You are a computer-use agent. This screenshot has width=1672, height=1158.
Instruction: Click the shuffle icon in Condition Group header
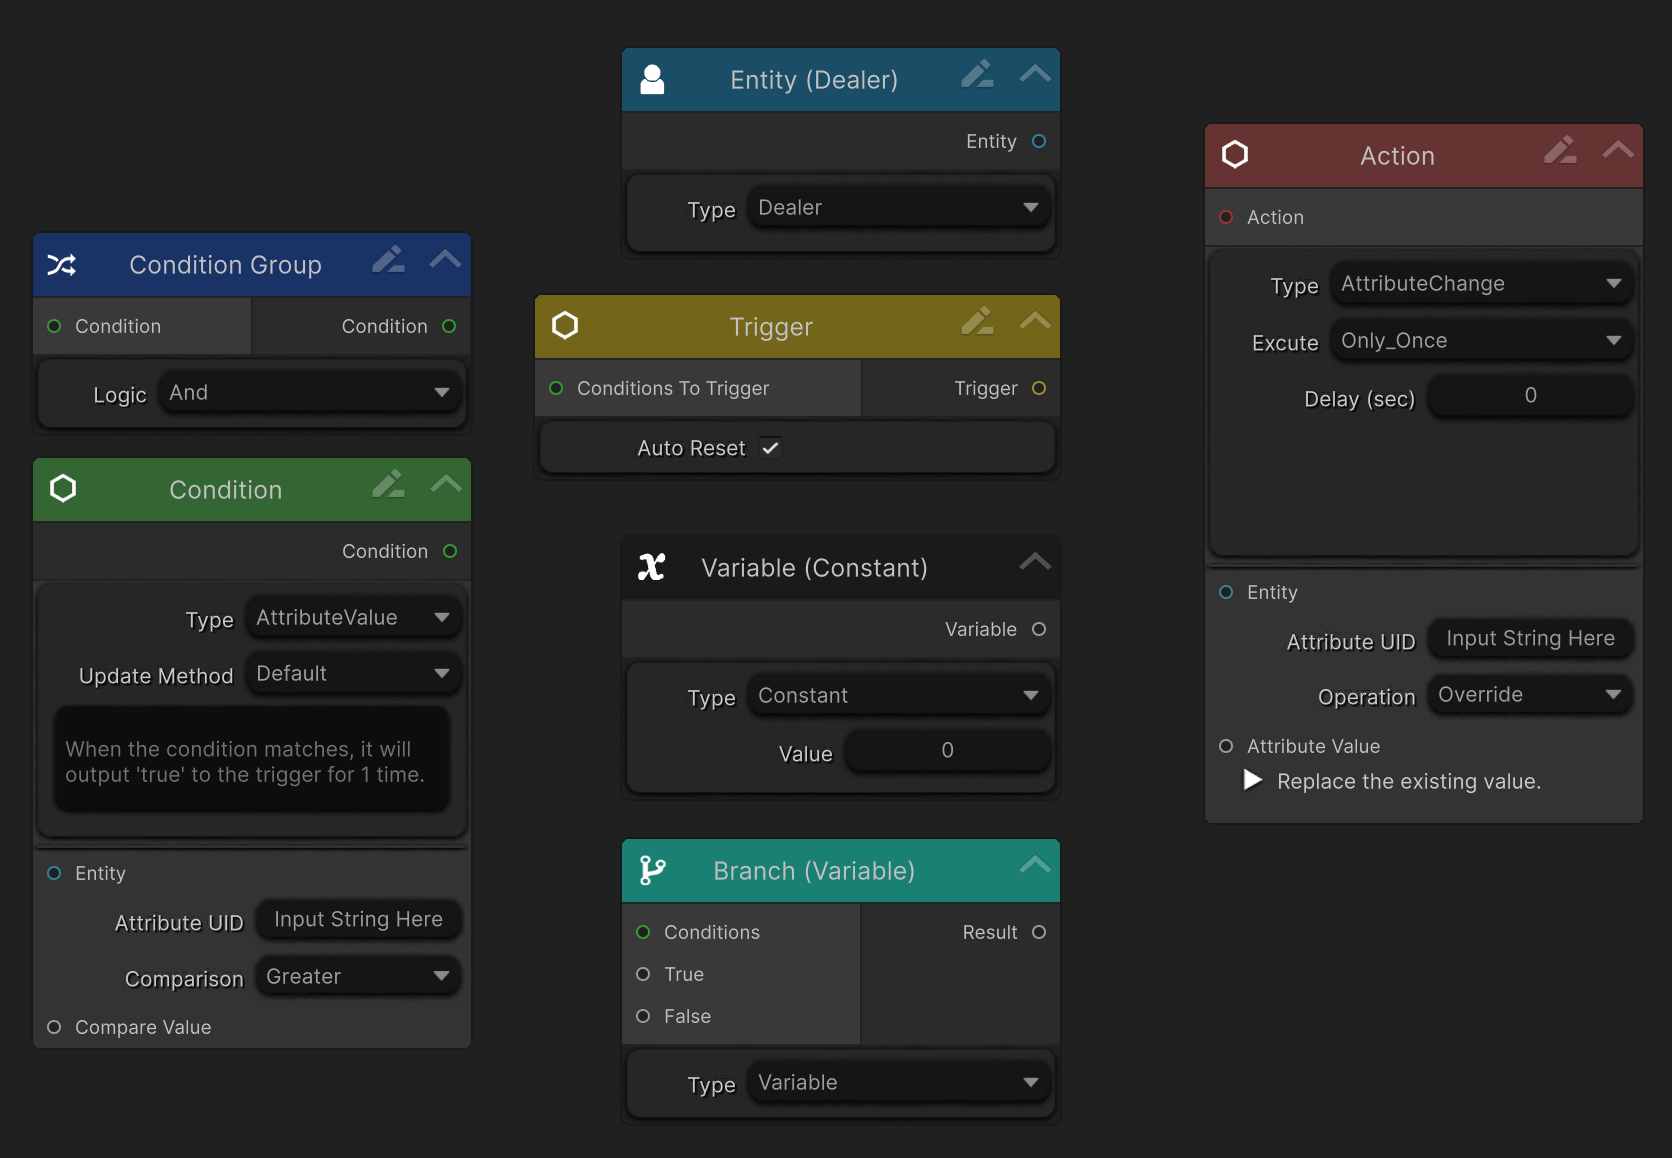coord(62,265)
